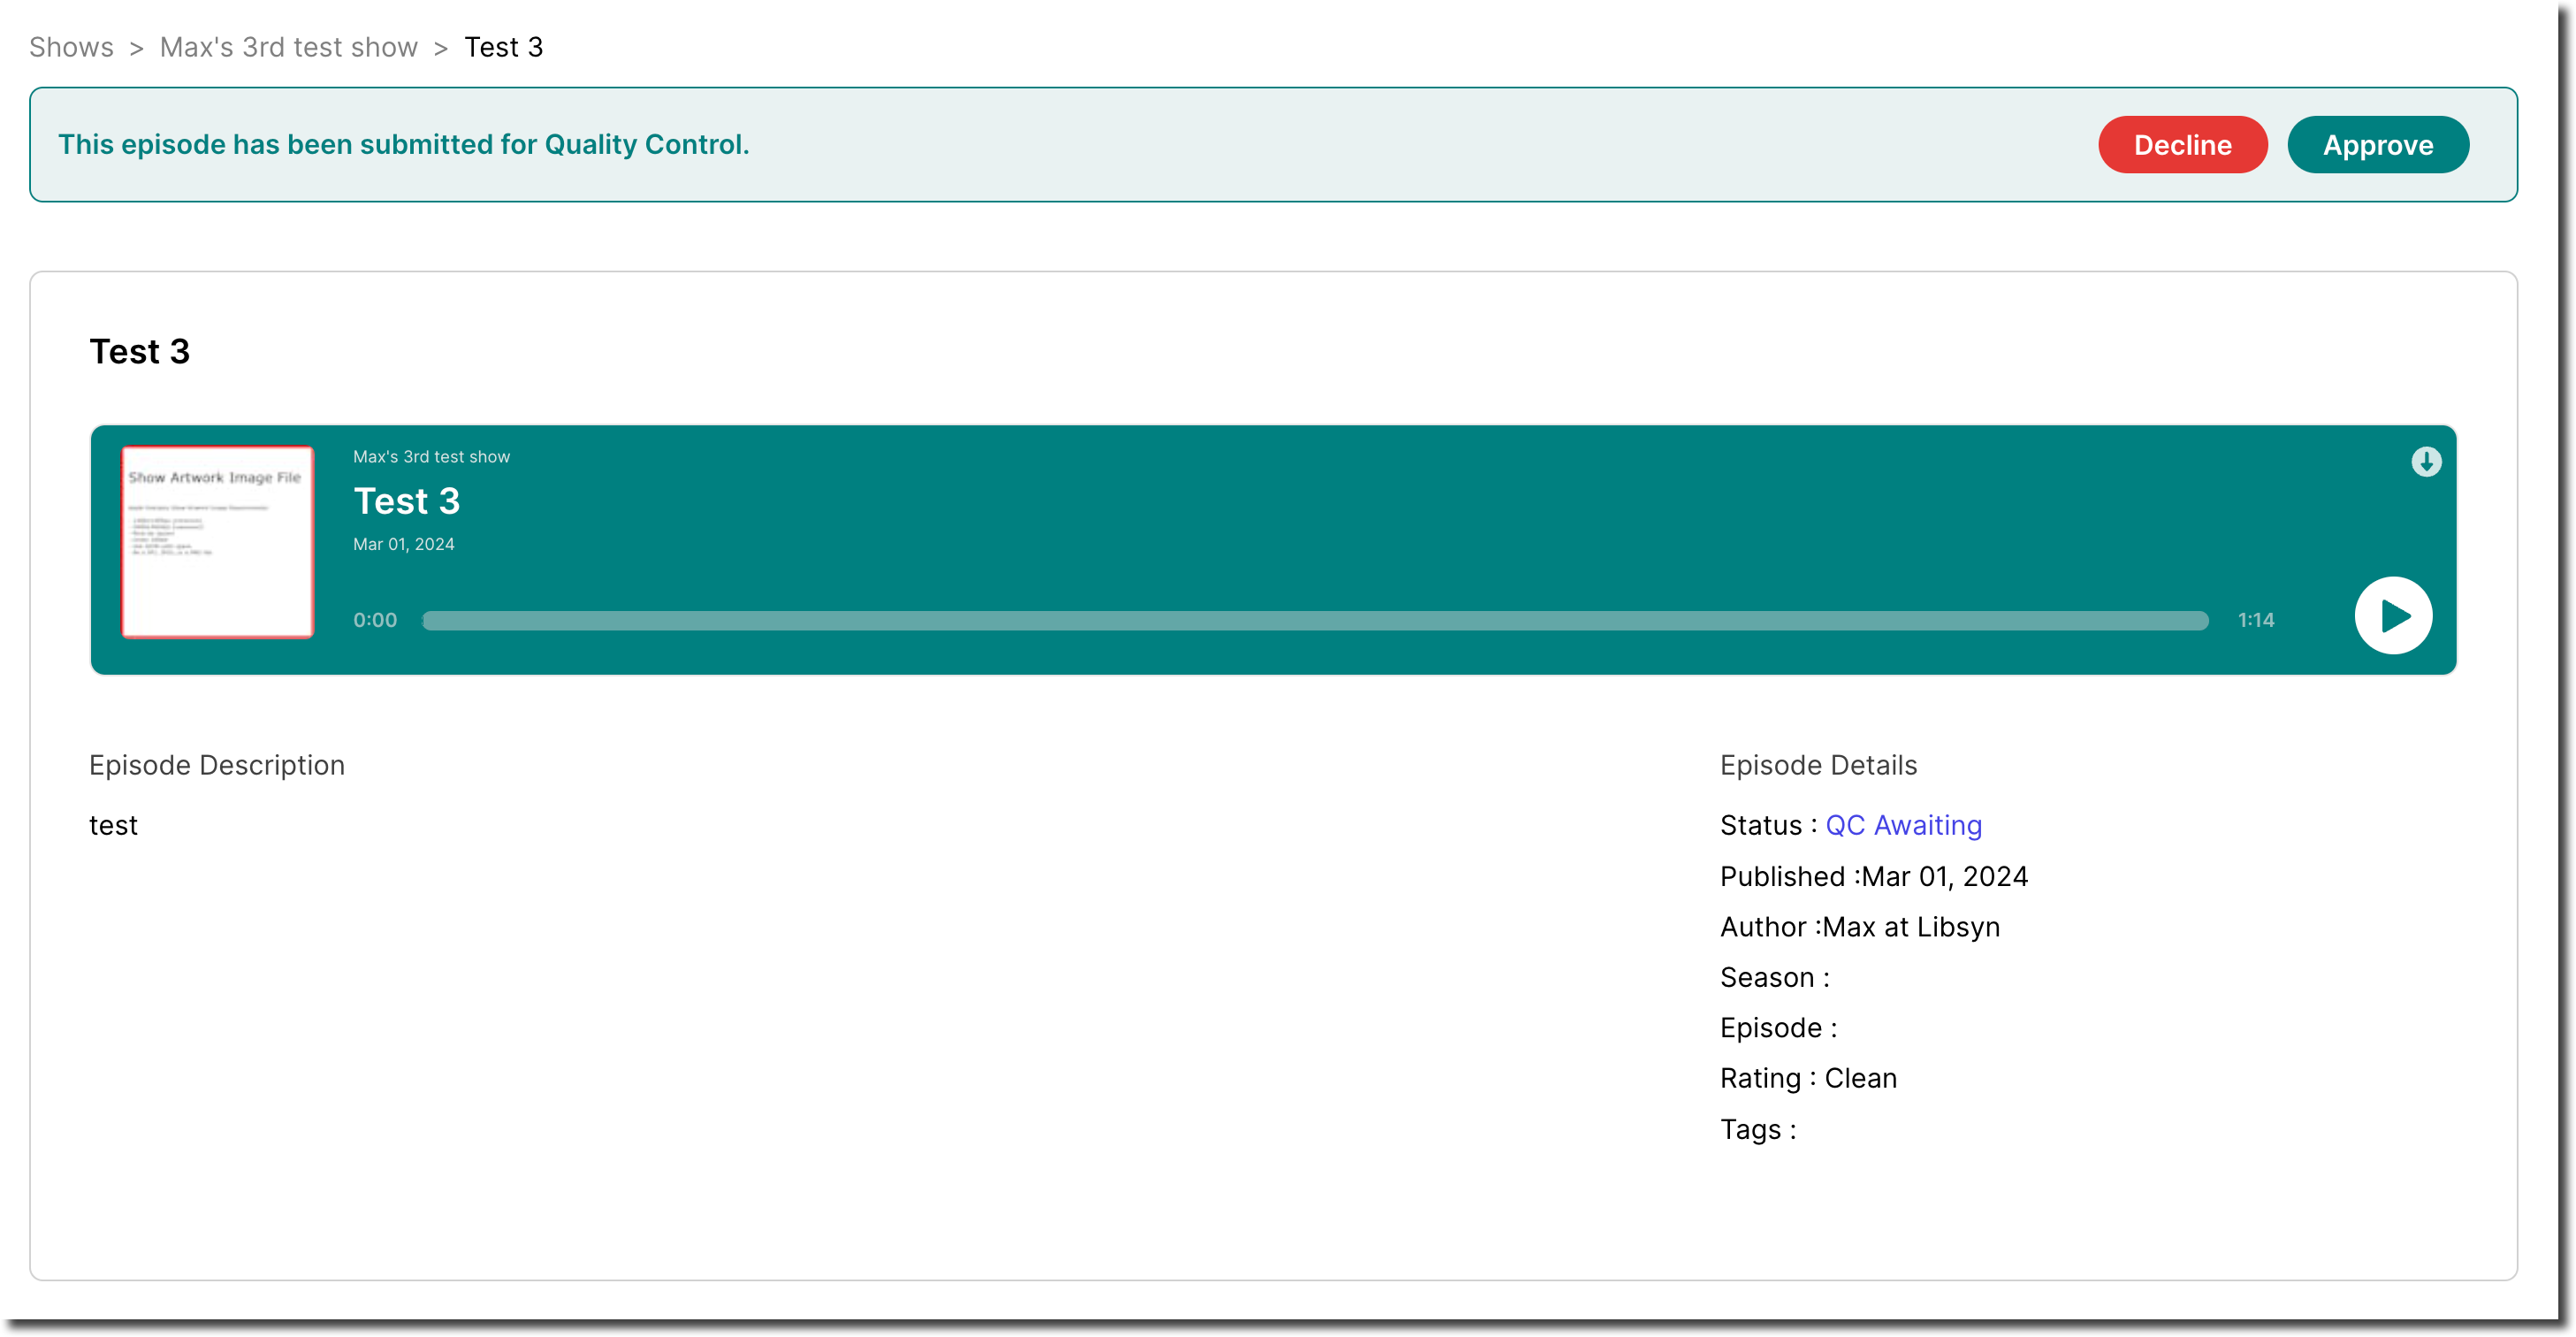The image size is (2576, 1337).
Task: Click the 'Tags :' detail line
Action: point(1757,1129)
